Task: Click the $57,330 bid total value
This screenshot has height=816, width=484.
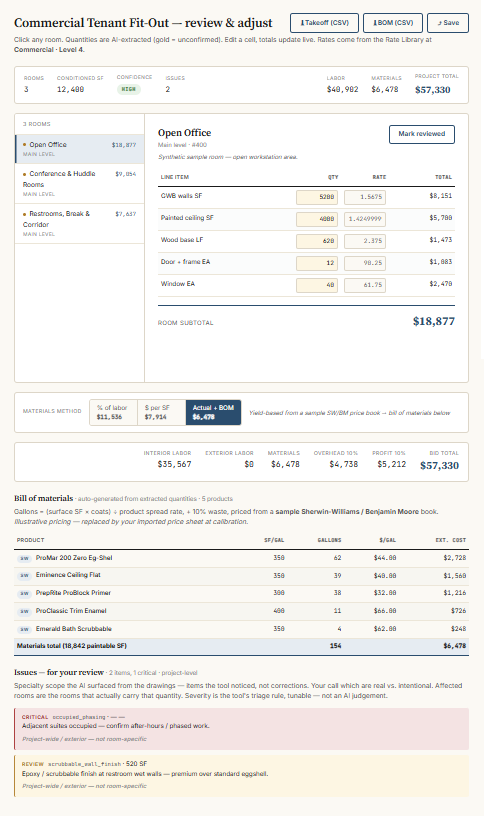Action: (439, 465)
